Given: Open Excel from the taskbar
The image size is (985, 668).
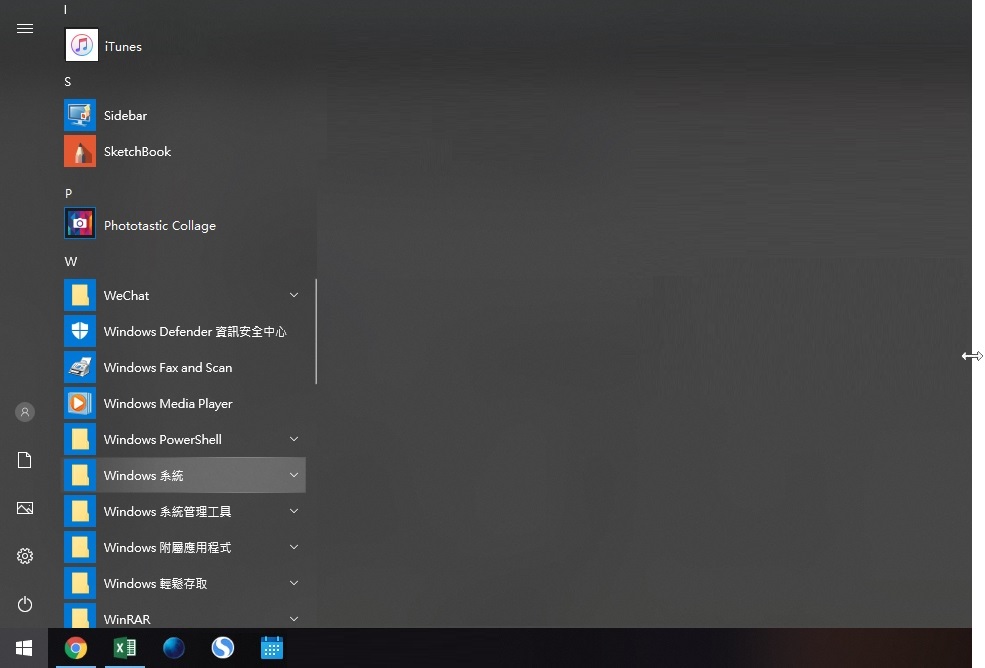Looking at the screenshot, I should click(125, 648).
